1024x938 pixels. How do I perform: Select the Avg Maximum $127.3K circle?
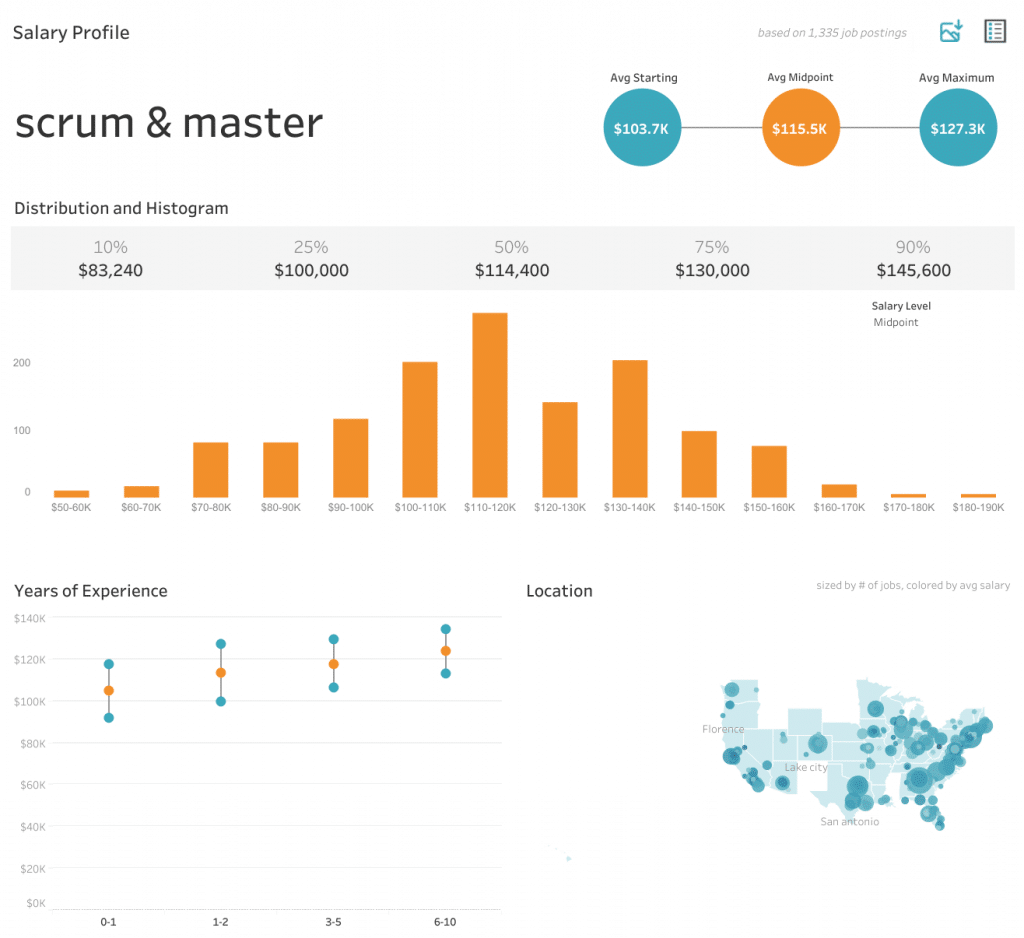tap(958, 127)
